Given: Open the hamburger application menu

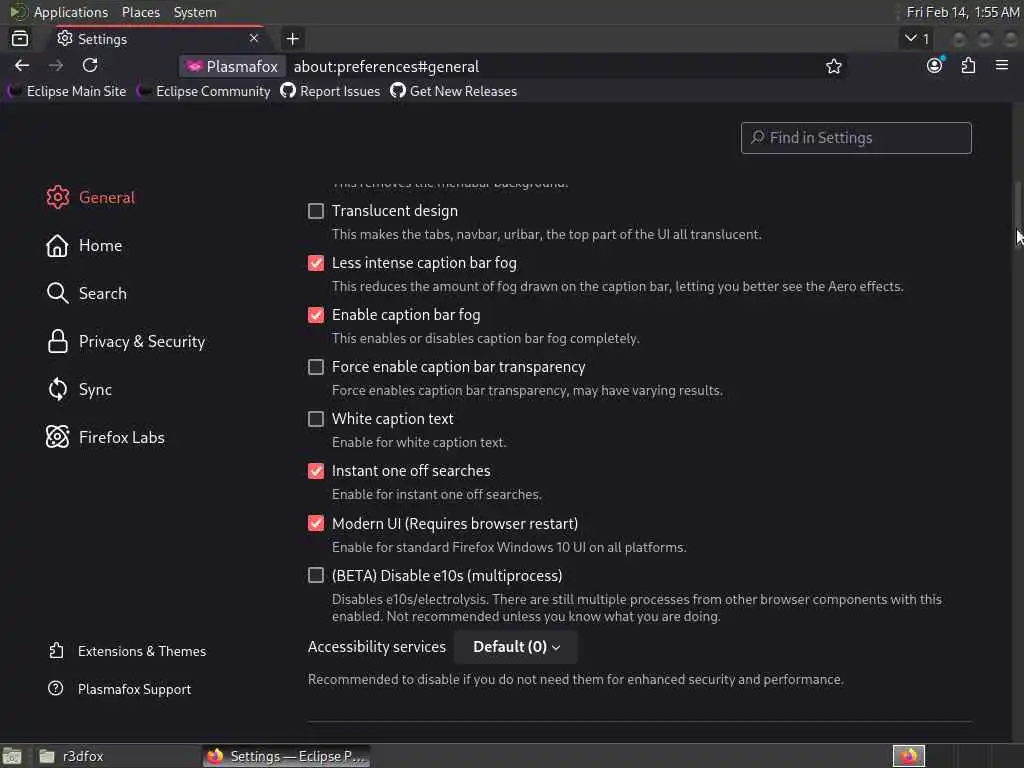Looking at the screenshot, I should [1002, 65].
